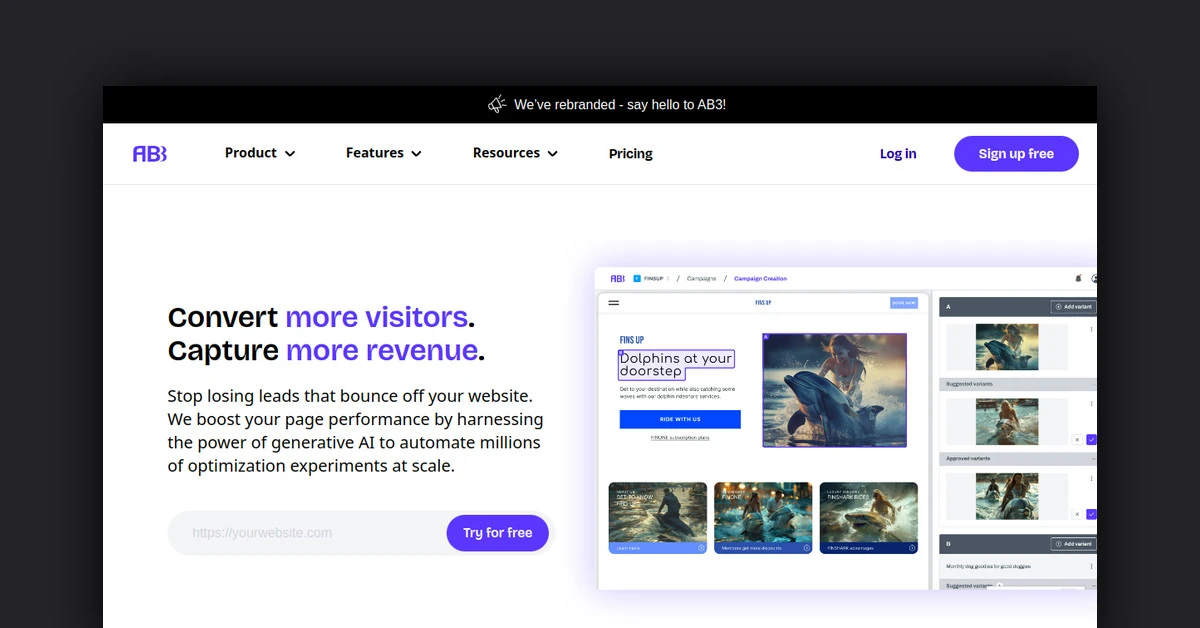This screenshot has width=1200, height=628.
Task: Approve the suggested variant with purple checkmark
Action: tap(1091, 439)
